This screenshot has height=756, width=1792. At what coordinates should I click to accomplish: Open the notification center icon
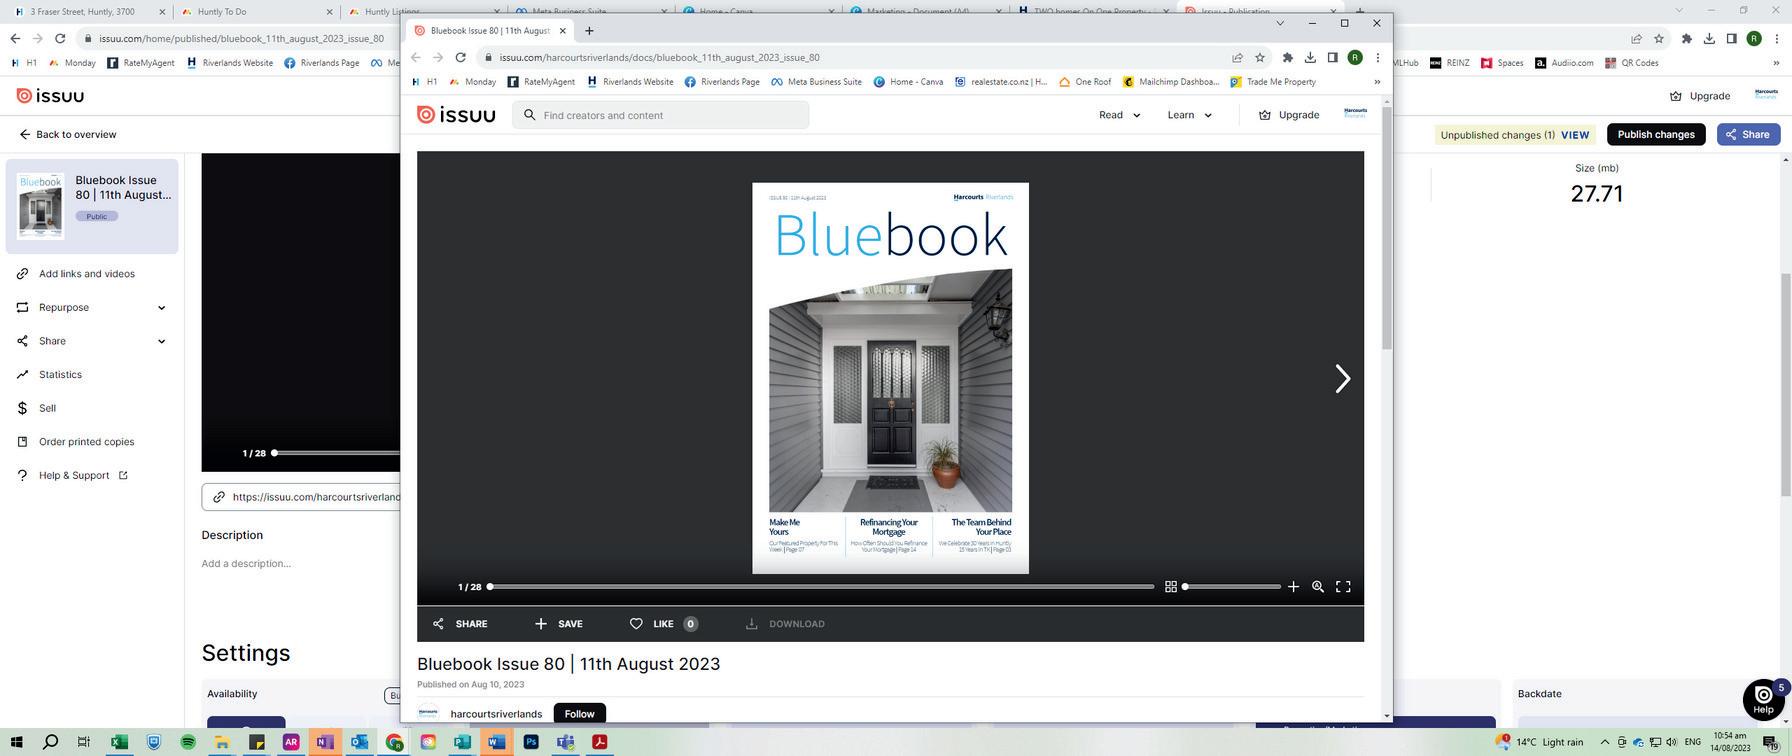click(1769, 742)
